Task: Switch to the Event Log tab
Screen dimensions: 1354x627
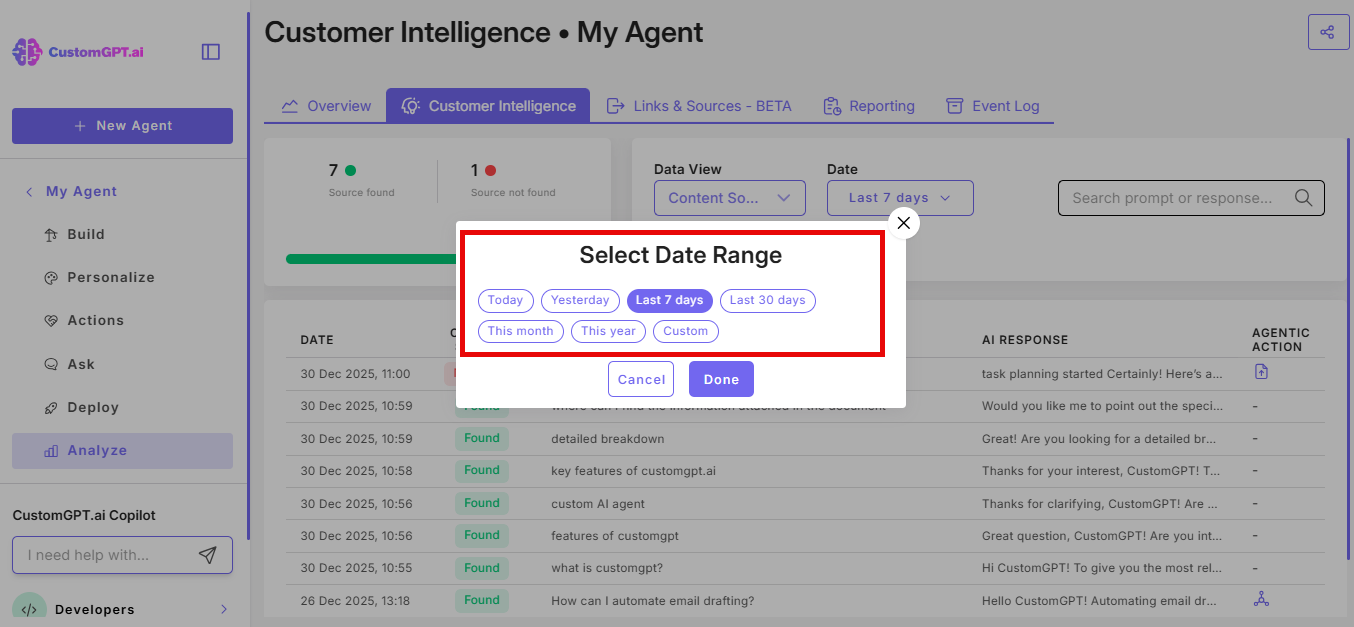Action: (x=993, y=106)
